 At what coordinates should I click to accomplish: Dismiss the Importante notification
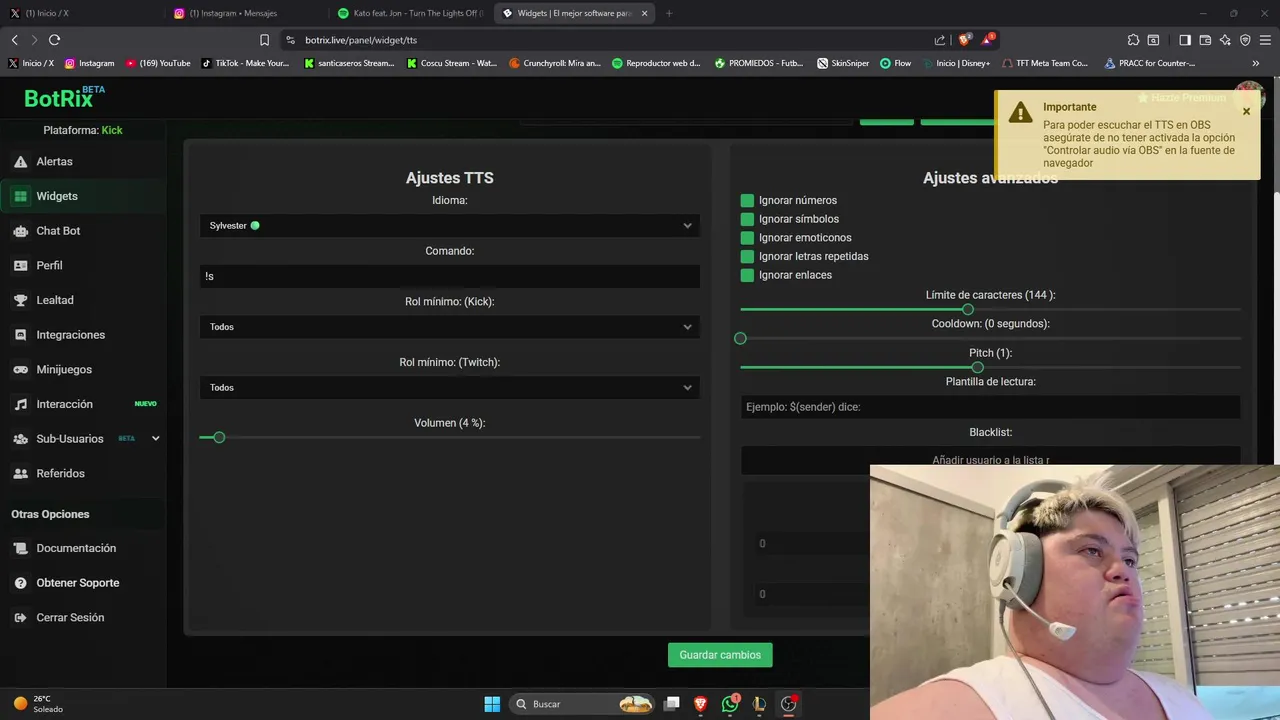(1246, 111)
